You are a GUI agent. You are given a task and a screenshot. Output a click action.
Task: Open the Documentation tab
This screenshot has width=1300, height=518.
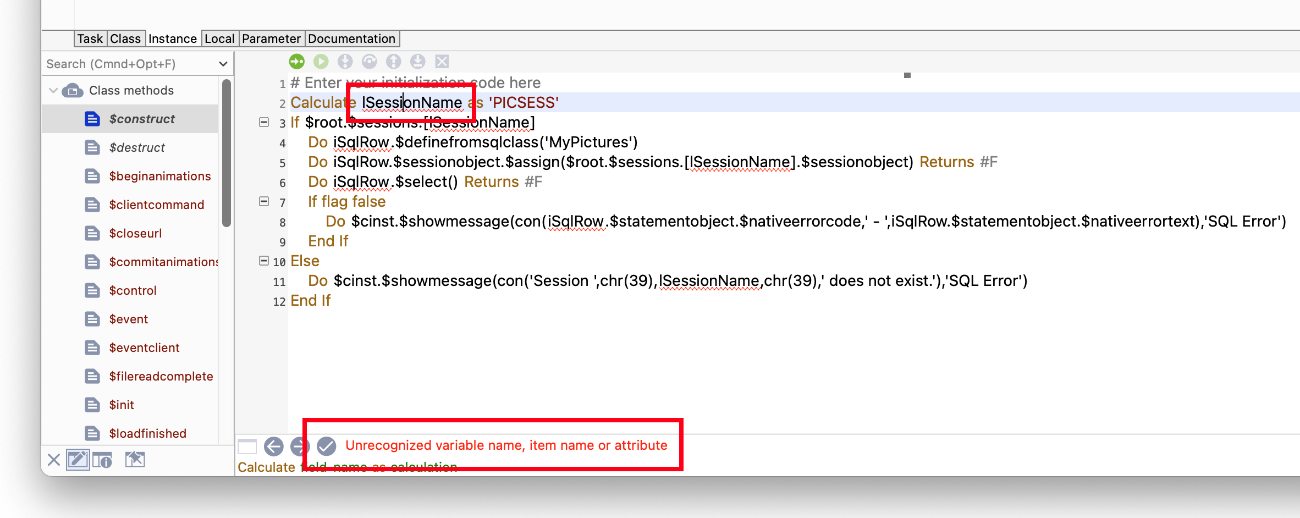(352, 39)
